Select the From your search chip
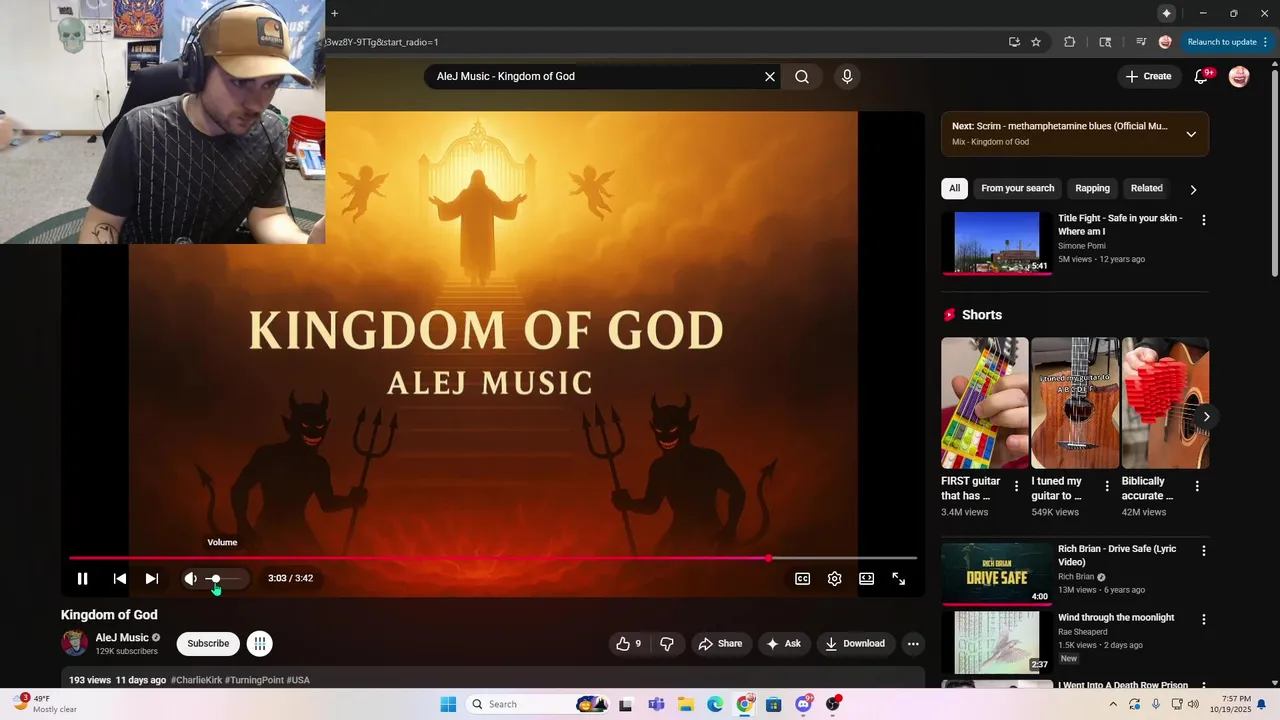1280x720 pixels. (x=1018, y=188)
